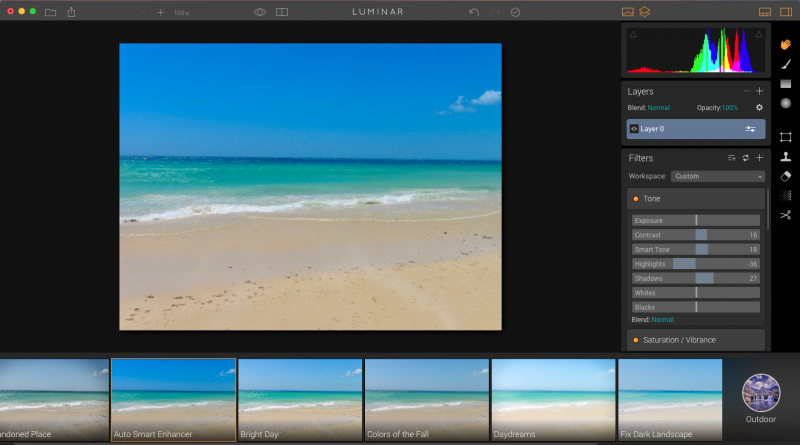Apply the Abandoned Place preset
Screen dimensions: 800x445
click(x=55, y=400)
